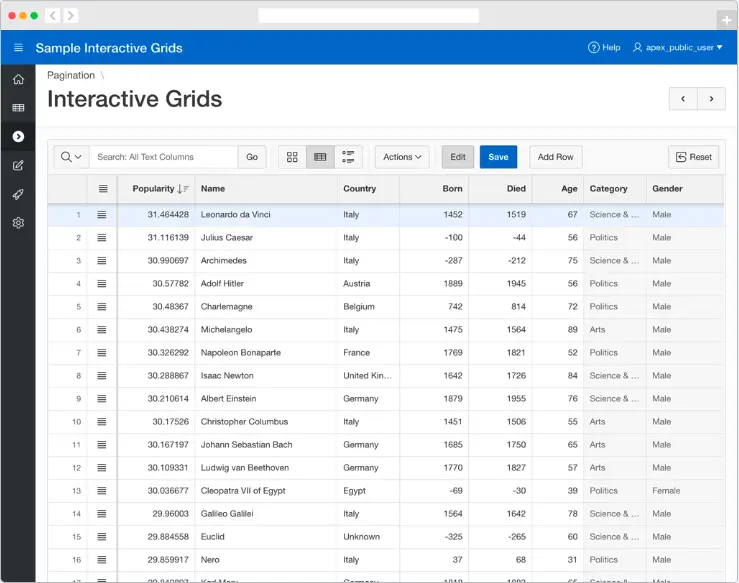Switch to the icon view mode

click(292, 157)
